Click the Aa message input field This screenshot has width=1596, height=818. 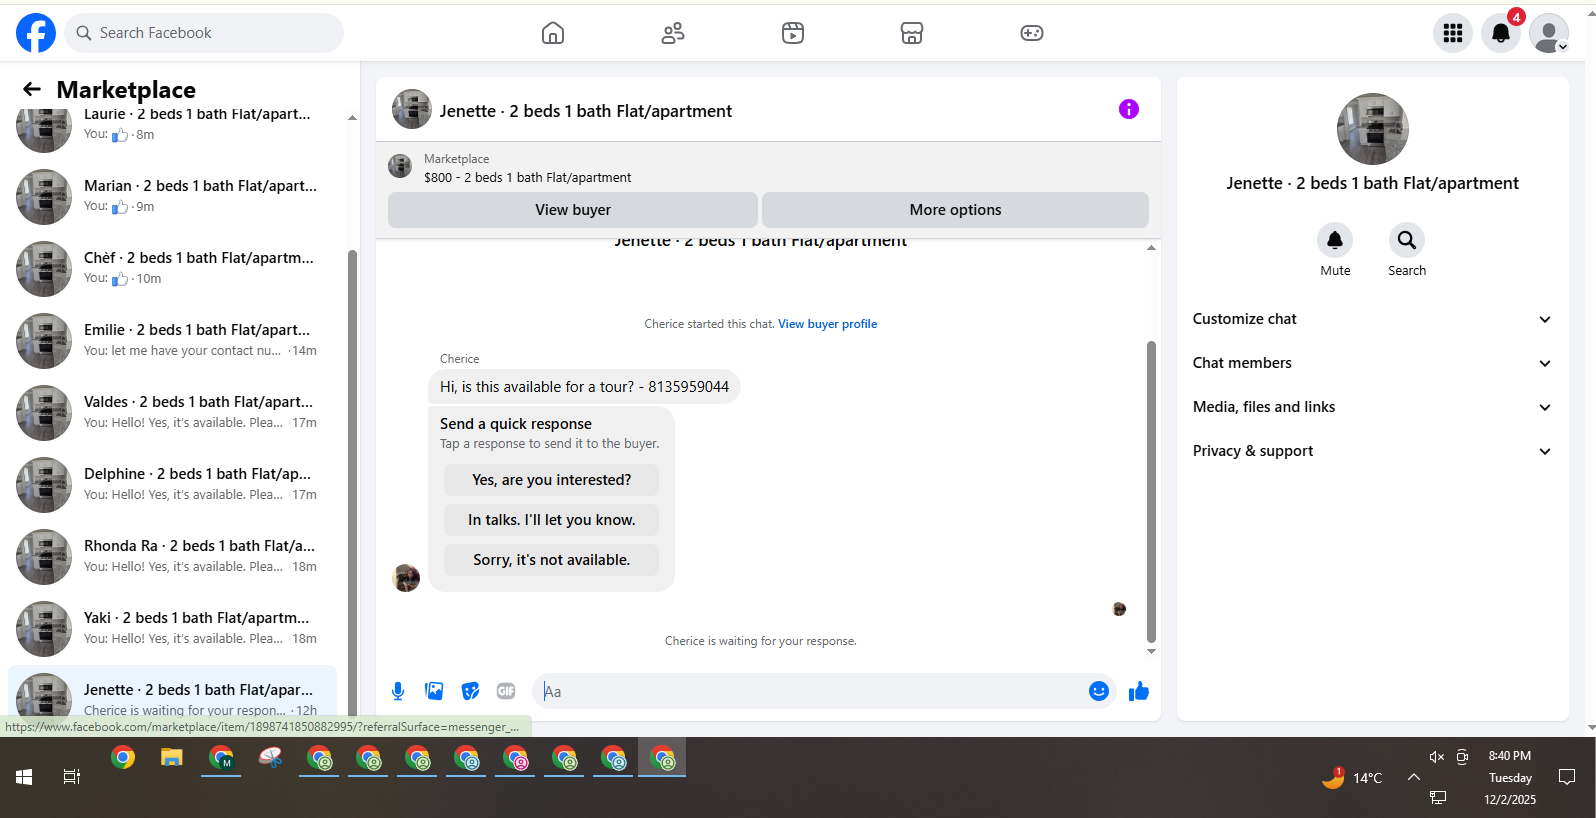tap(810, 691)
